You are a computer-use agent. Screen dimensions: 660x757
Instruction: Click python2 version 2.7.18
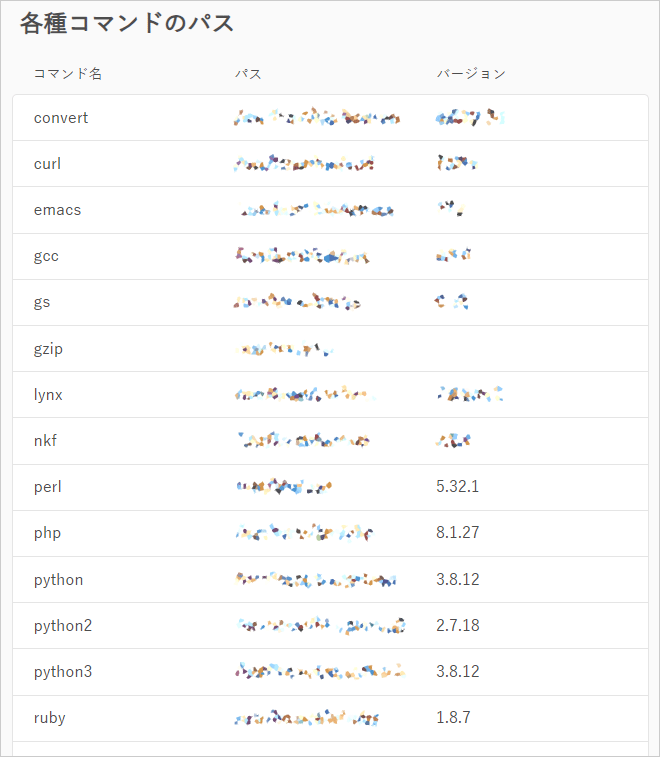coord(458,625)
